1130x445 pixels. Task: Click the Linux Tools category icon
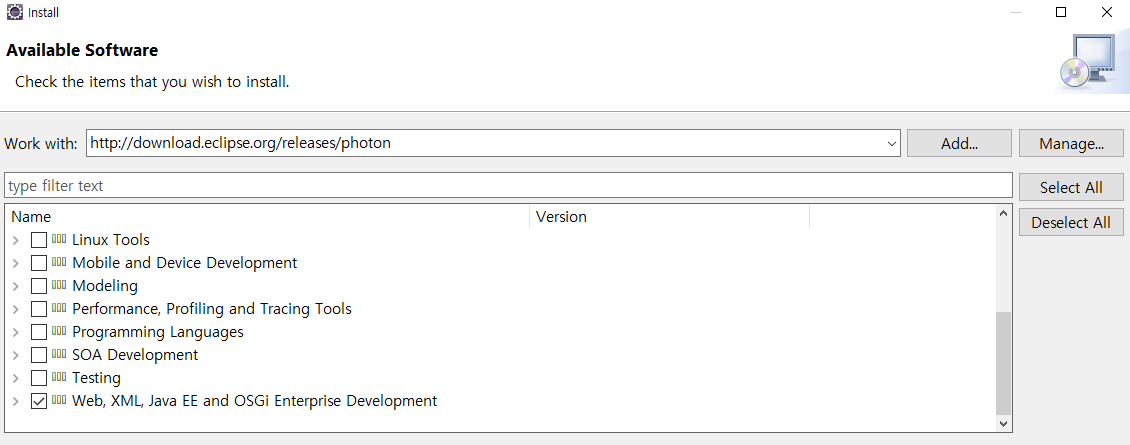click(x=59, y=239)
